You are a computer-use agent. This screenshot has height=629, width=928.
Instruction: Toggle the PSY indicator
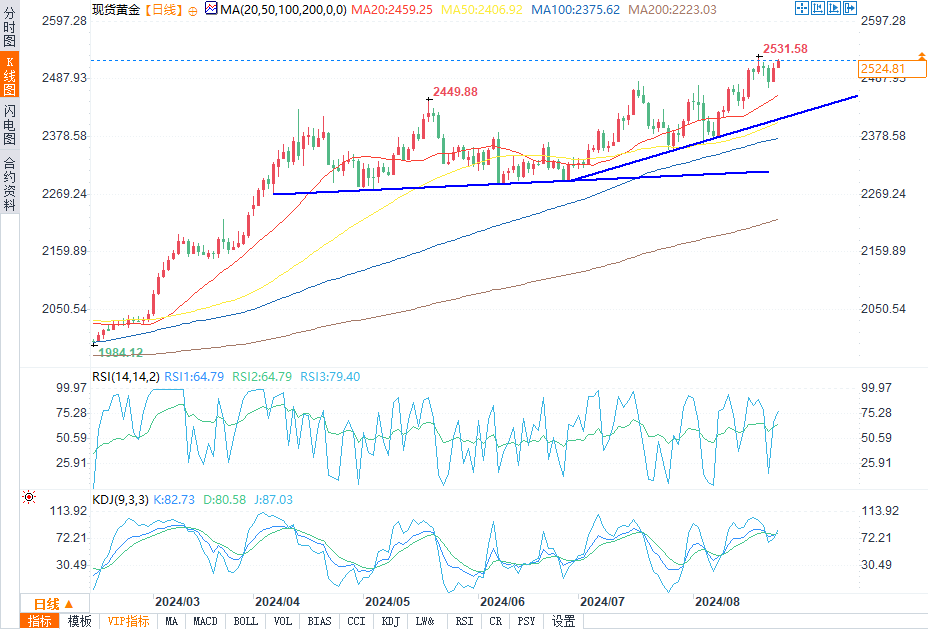click(526, 621)
